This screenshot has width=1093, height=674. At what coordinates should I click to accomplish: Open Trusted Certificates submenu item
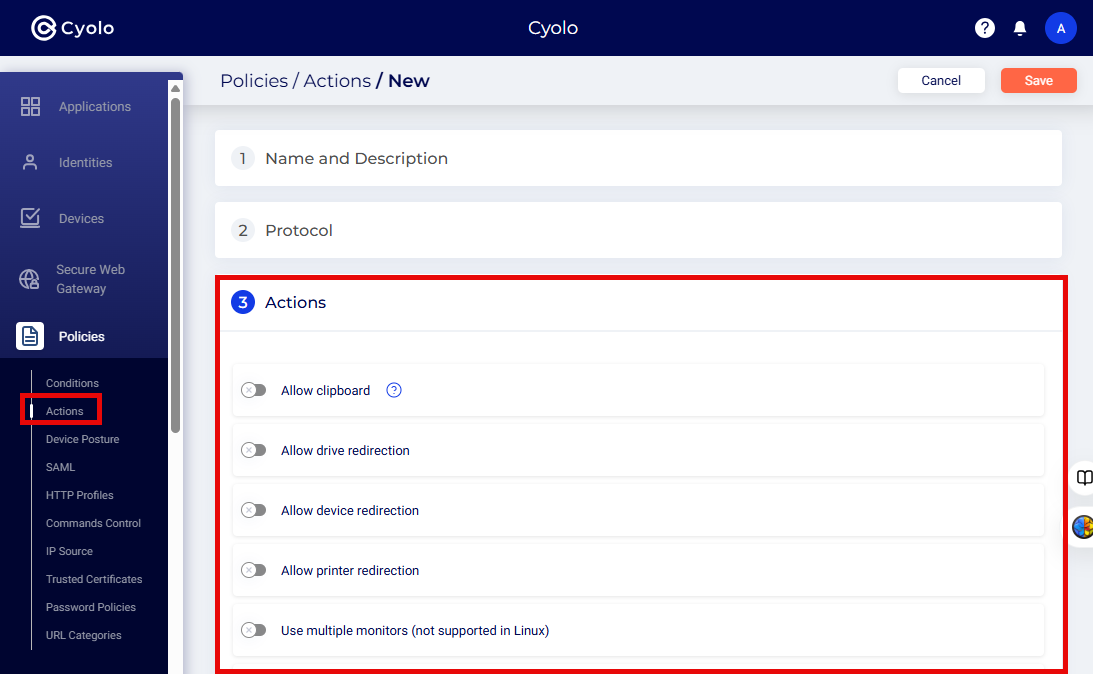pyautogui.click(x=93, y=579)
